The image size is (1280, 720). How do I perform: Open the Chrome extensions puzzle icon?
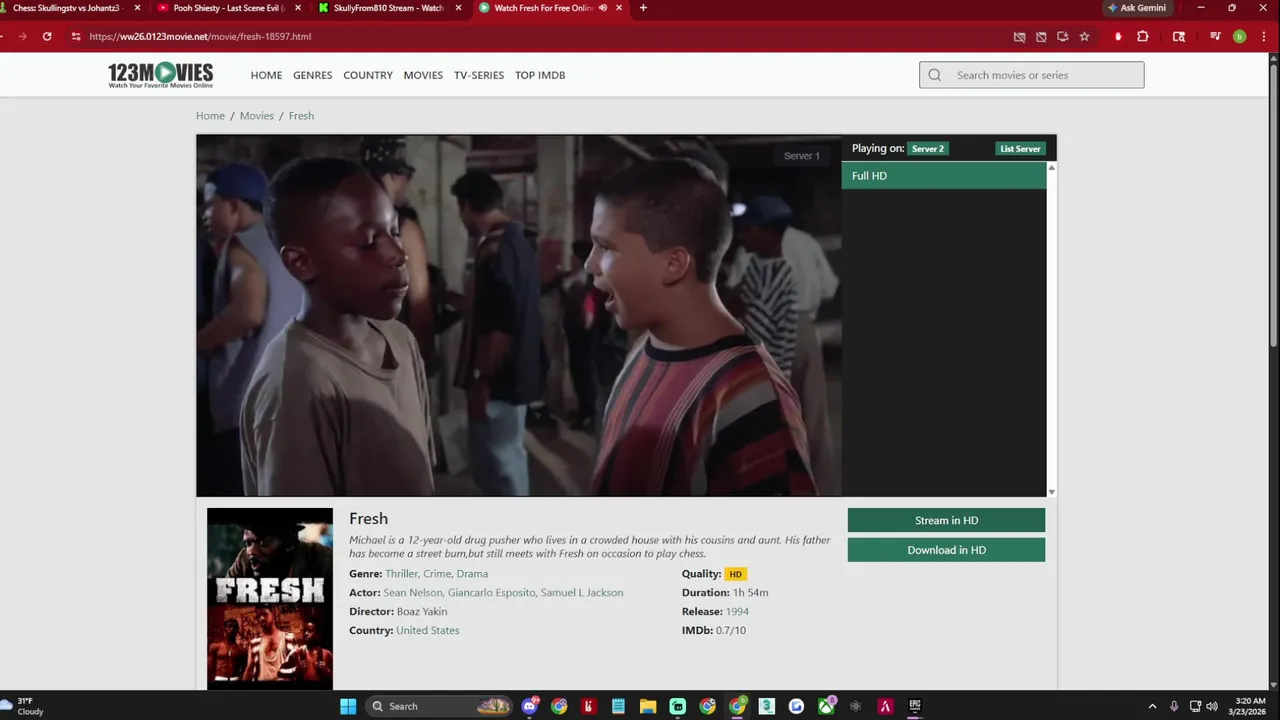(1143, 36)
